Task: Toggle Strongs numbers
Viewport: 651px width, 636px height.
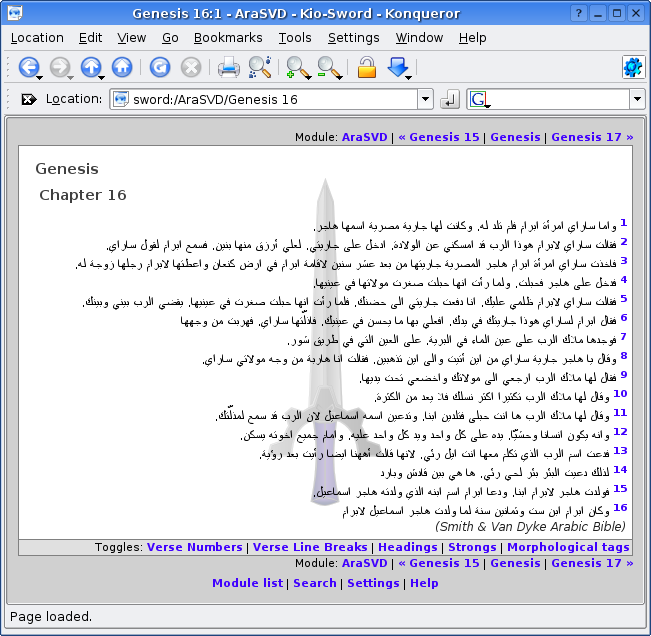Action: coord(472,547)
